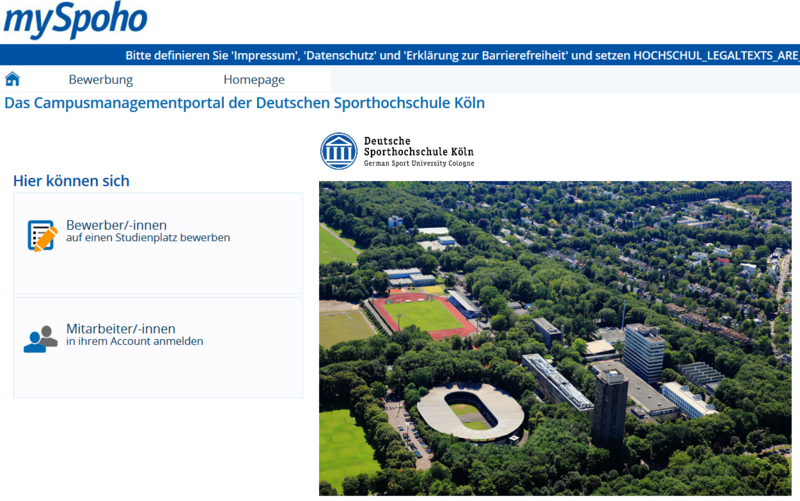Screen dimensions: 800x501
Task: Click the mySpoho logo
Action: tap(76, 20)
